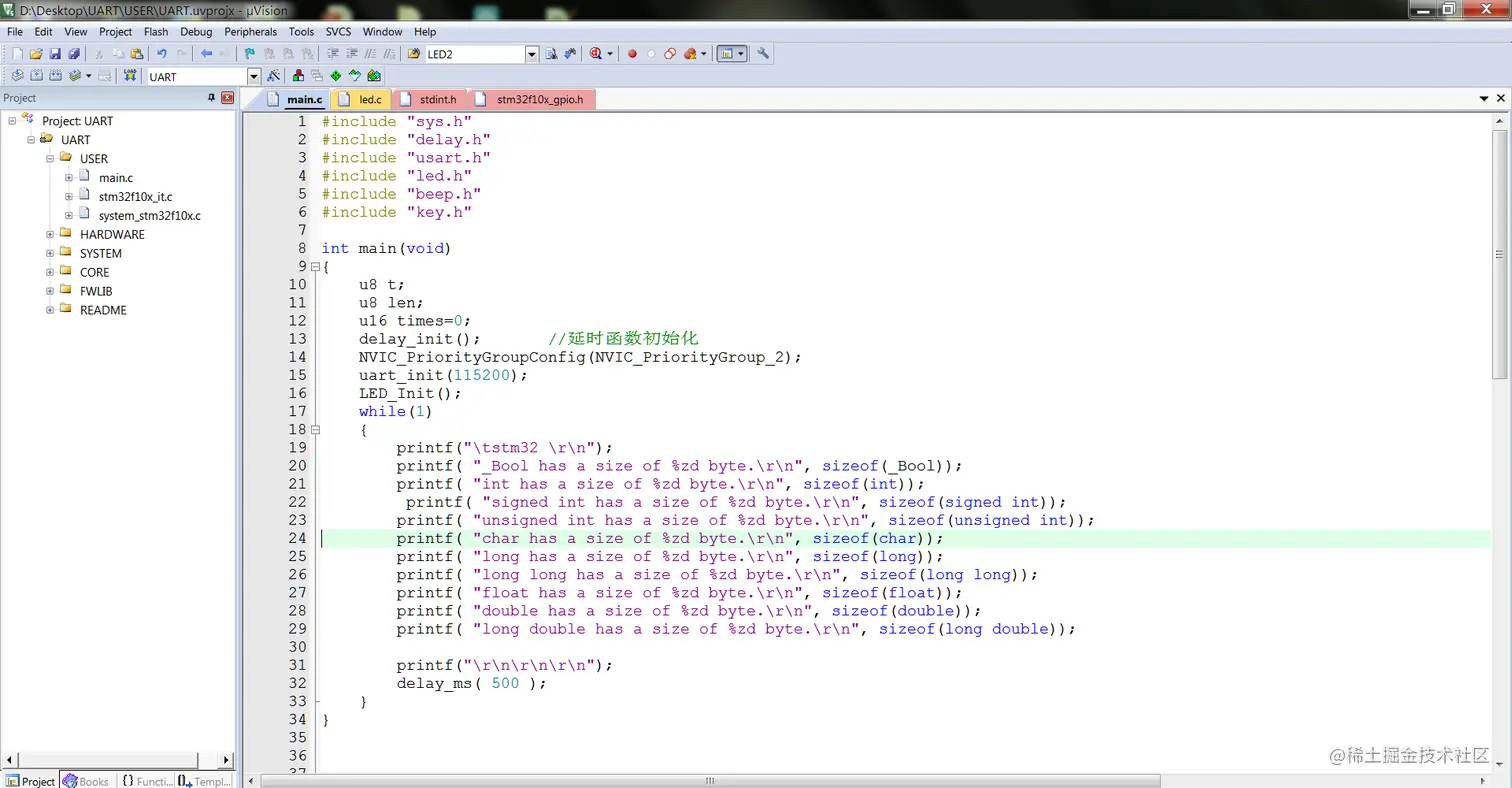Expand the HARDWARE group in project tree
This screenshot has height=788, width=1512.
tap(50, 234)
